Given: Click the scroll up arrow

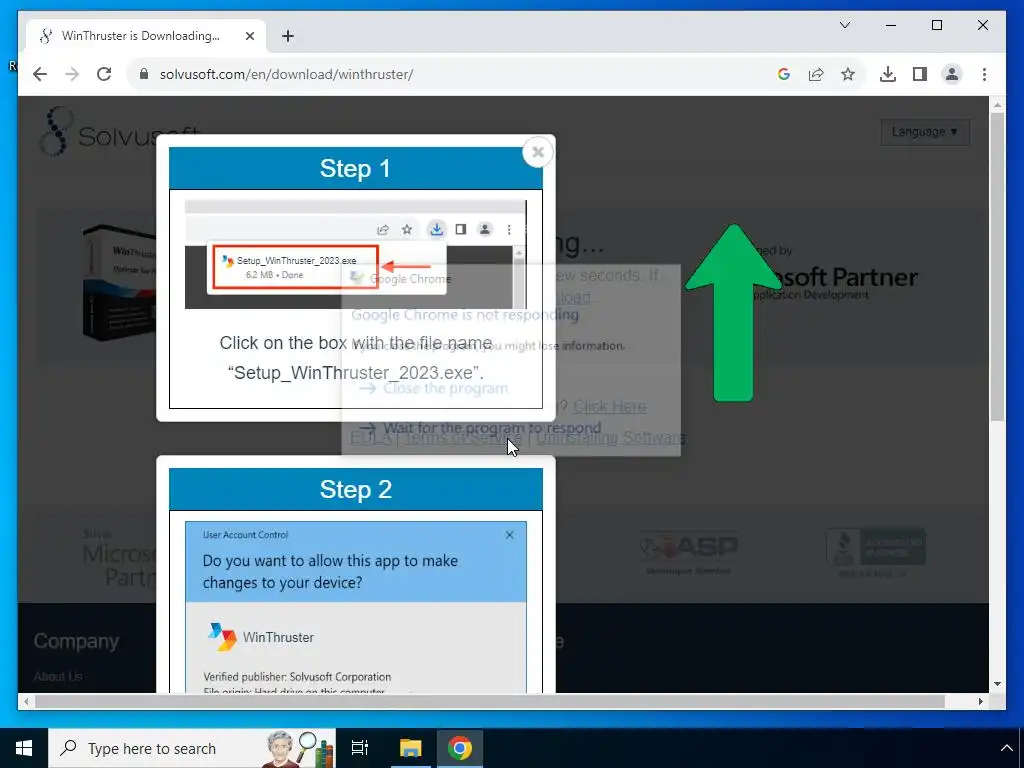Looking at the screenshot, I should click(x=997, y=104).
